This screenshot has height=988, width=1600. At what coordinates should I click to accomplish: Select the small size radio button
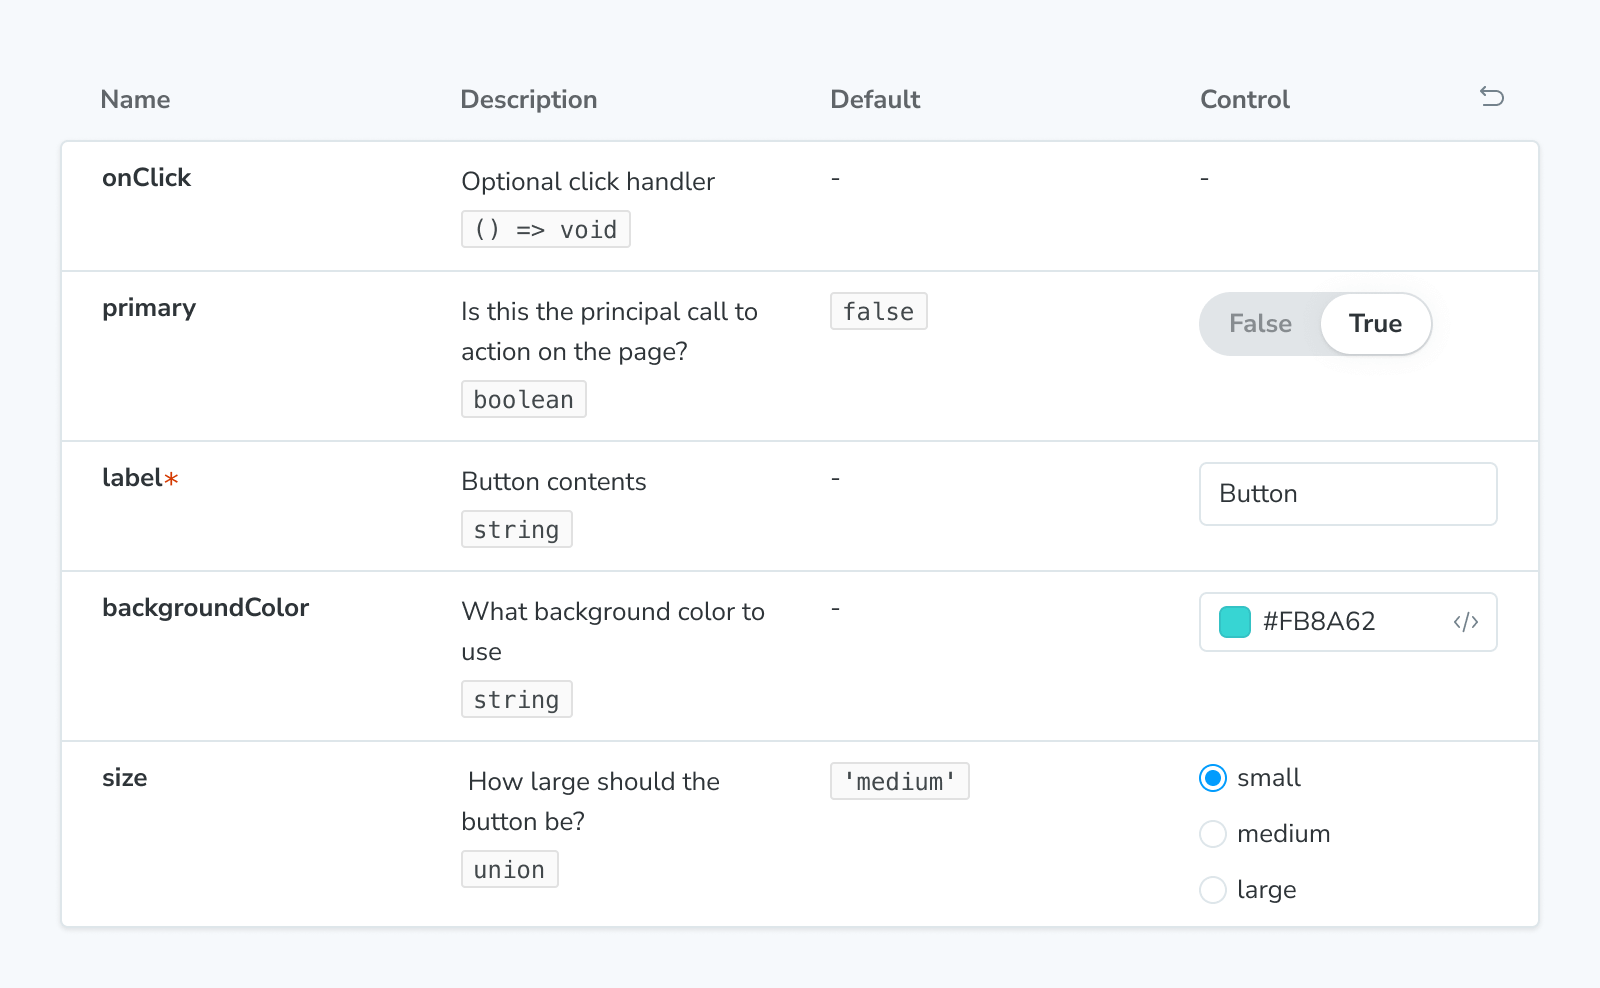pyautogui.click(x=1212, y=777)
